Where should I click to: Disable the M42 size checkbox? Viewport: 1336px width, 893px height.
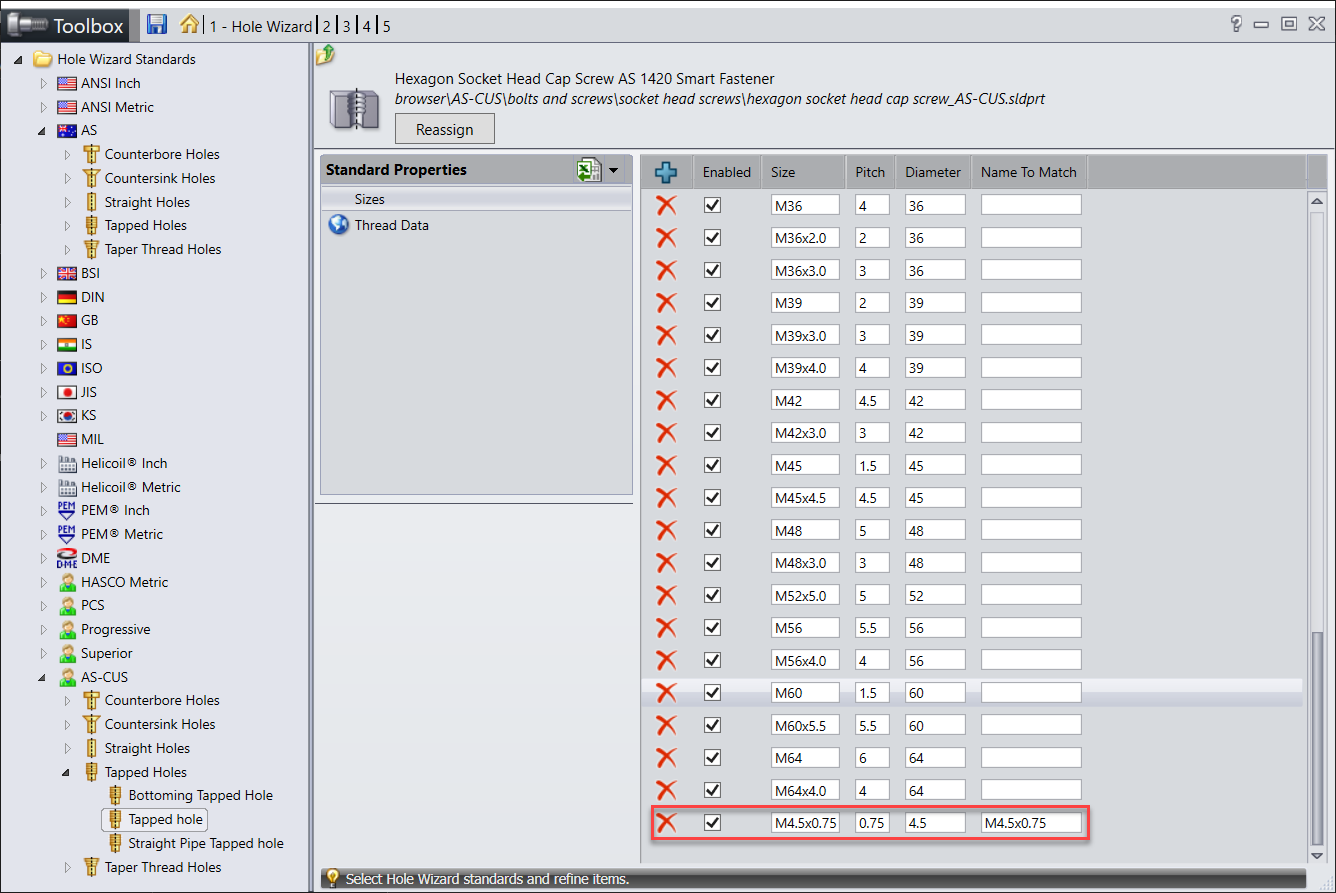tap(712, 400)
